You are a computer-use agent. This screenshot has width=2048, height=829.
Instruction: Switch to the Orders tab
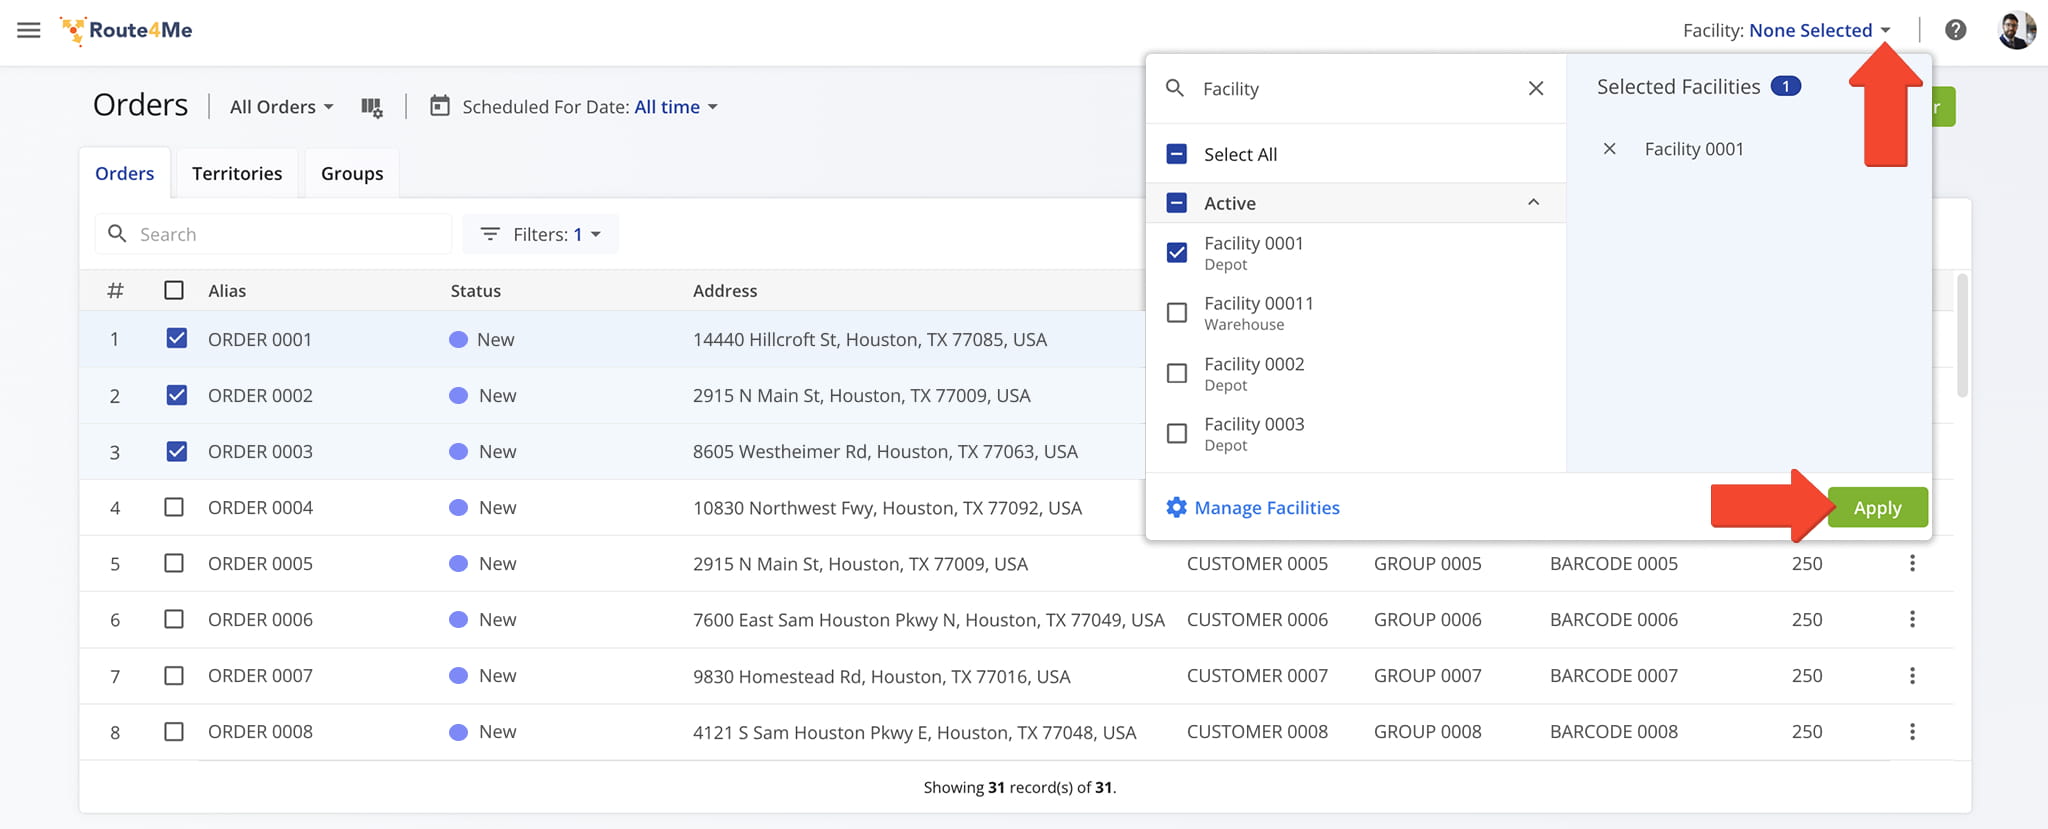(125, 173)
